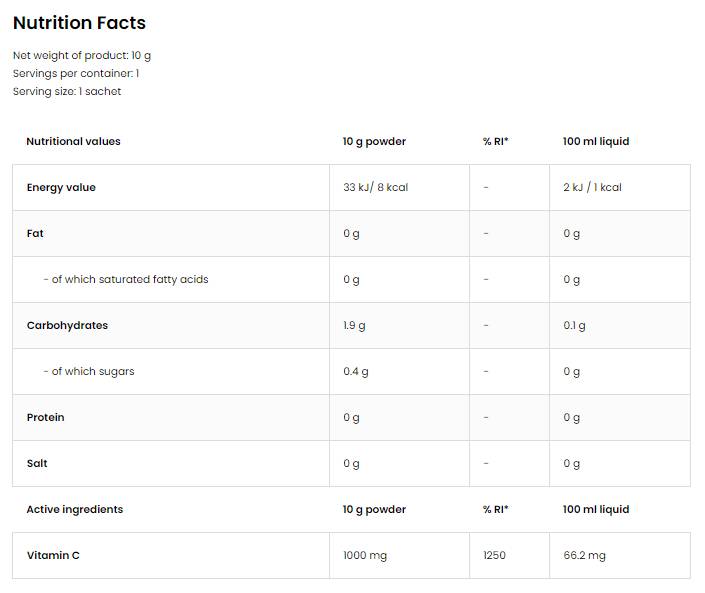This screenshot has width=705, height=593.
Task: Click the 66.2 mg per 100 ml value
Action: pyautogui.click(x=584, y=556)
